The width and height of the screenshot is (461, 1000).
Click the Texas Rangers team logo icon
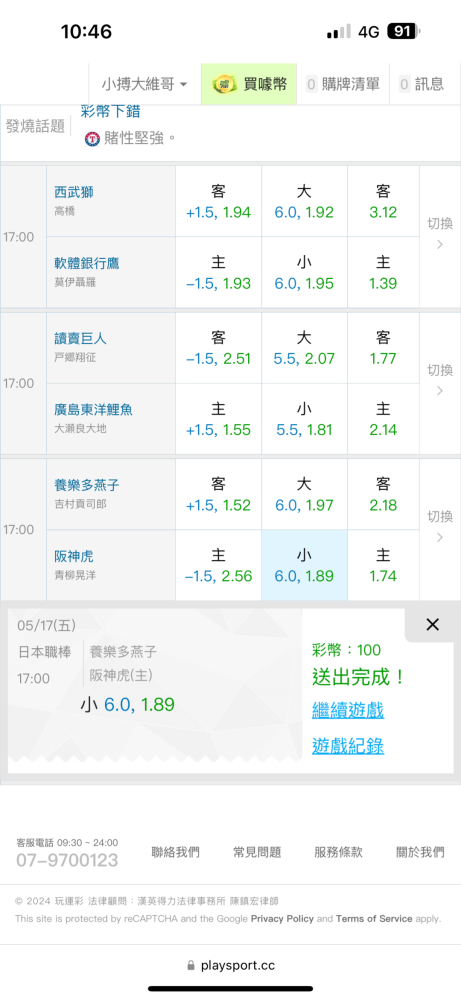92,138
